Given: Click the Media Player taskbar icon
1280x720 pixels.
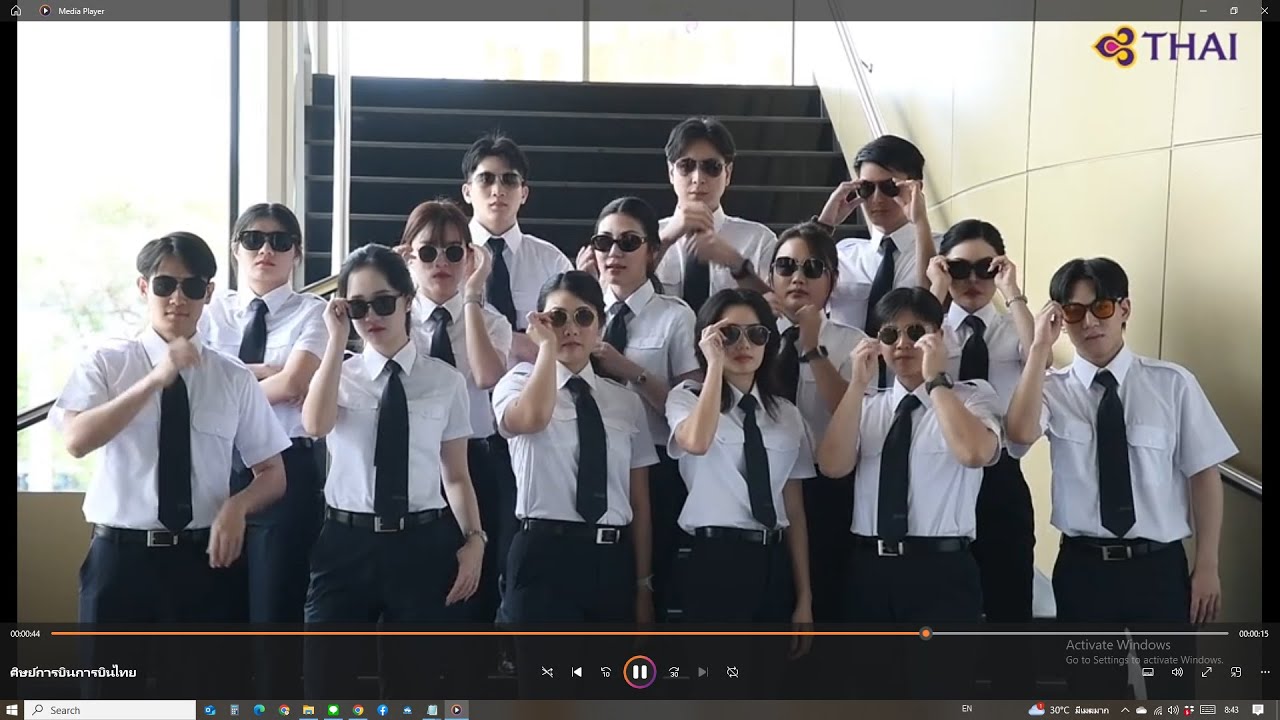Looking at the screenshot, I should coord(457,710).
